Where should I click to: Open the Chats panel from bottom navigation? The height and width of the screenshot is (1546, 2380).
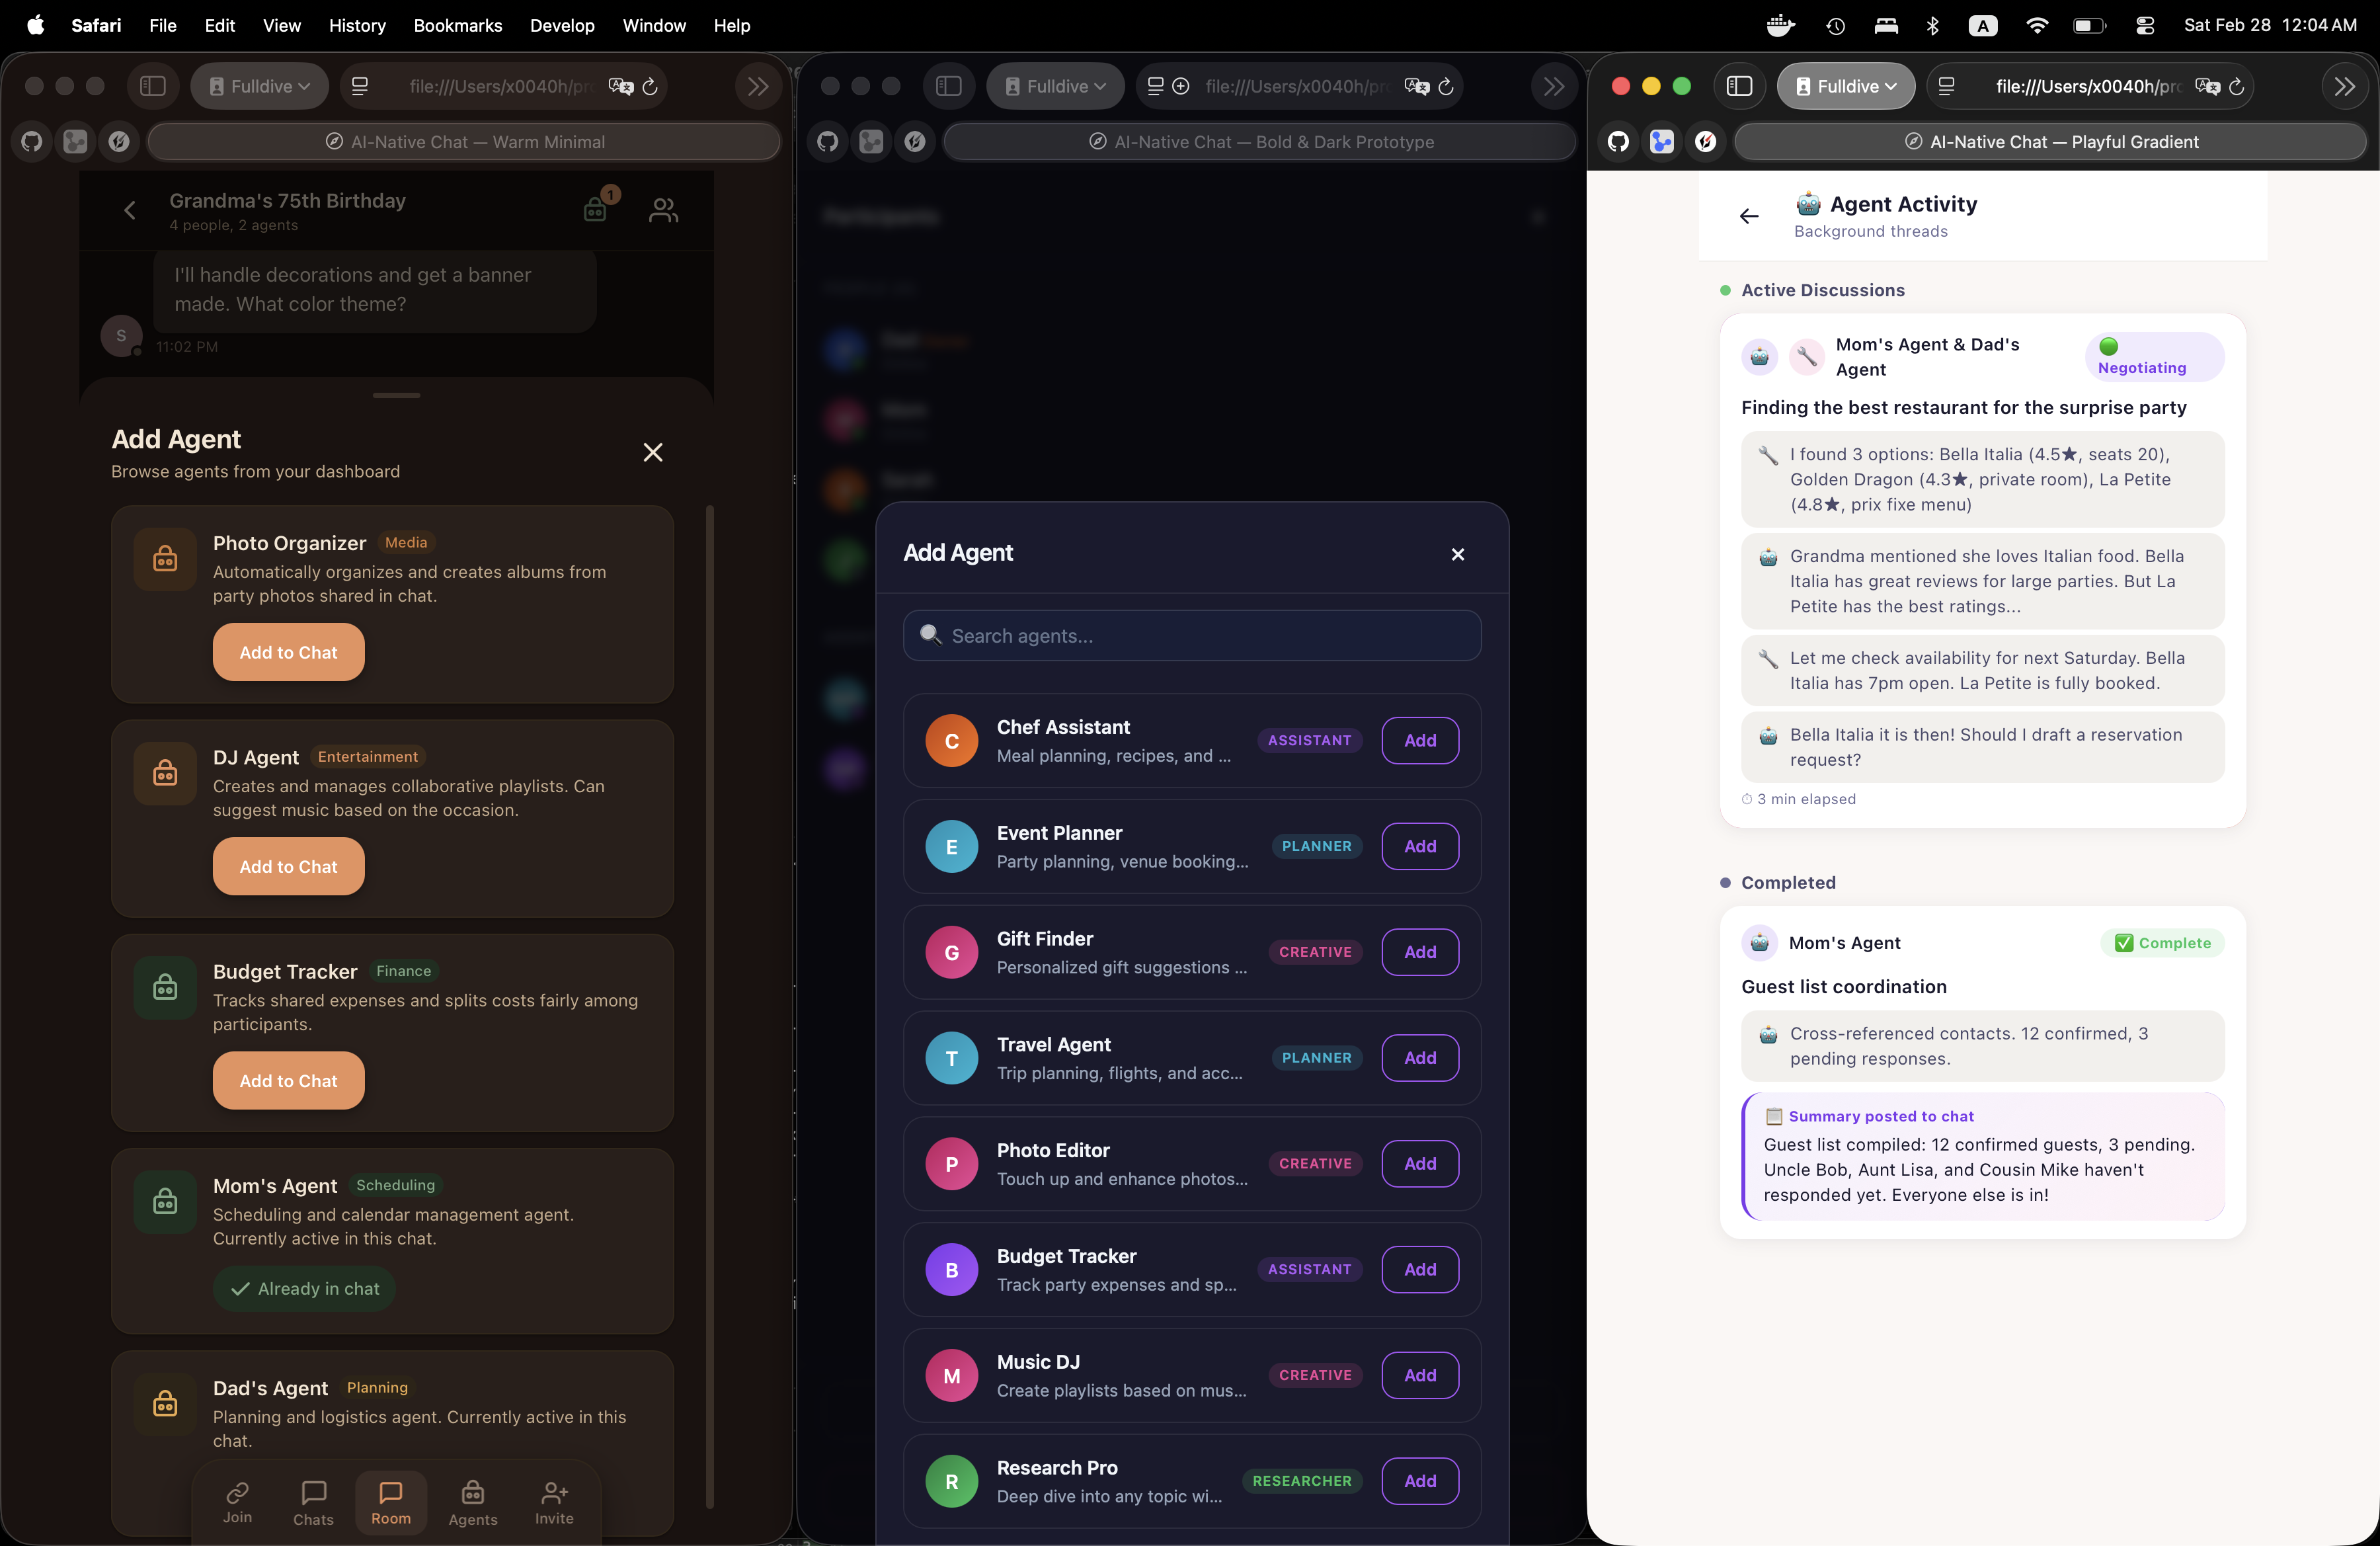click(x=313, y=1501)
